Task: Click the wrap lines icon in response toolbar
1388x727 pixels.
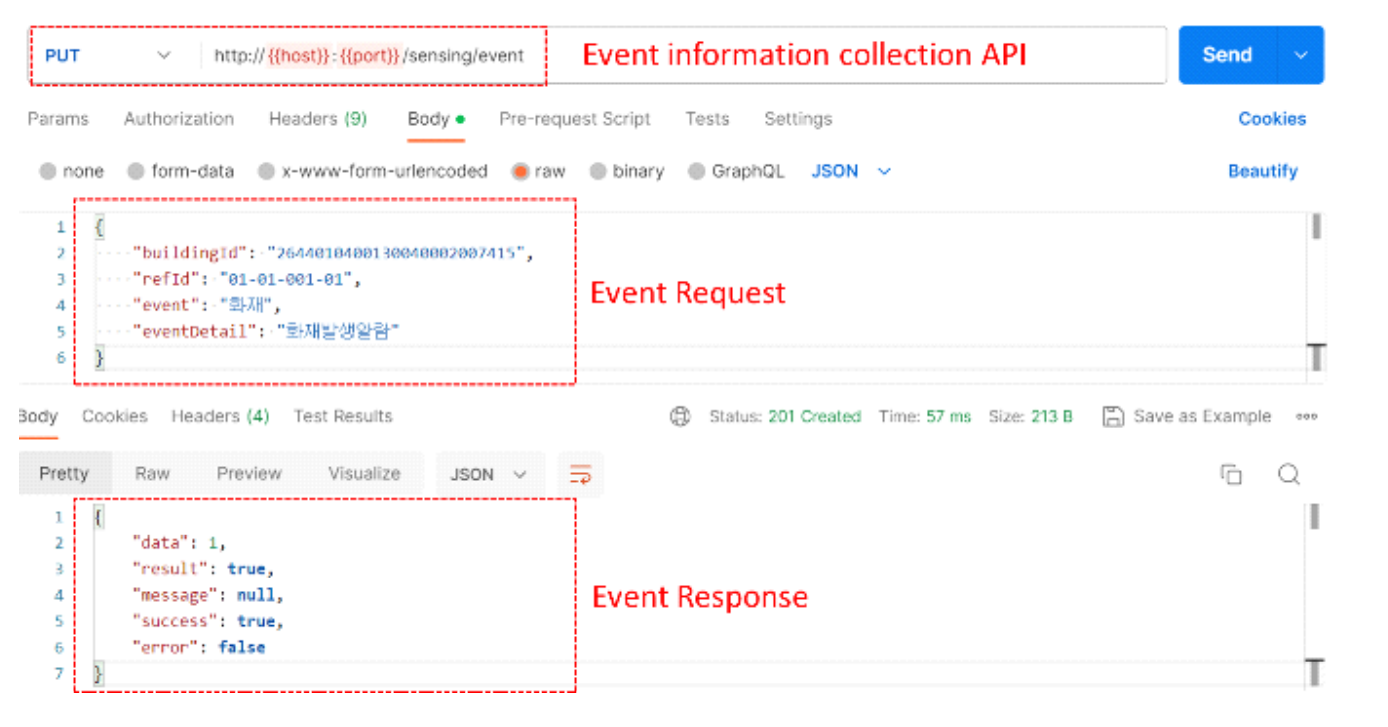Action: coord(580,475)
